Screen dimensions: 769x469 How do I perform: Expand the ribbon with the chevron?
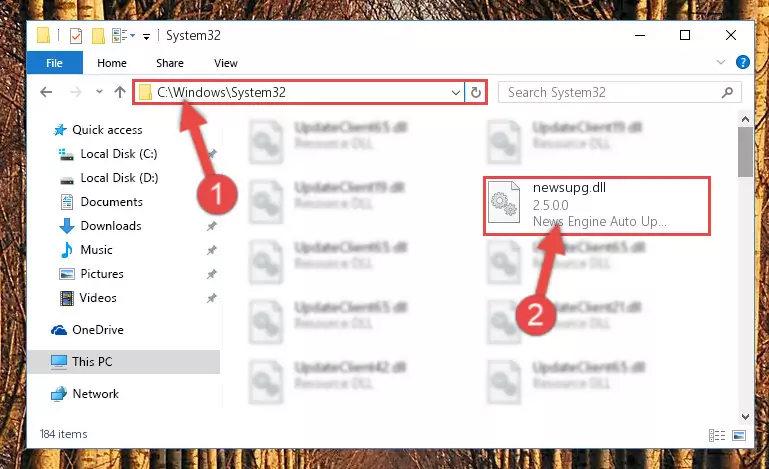click(x=720, y=62)
